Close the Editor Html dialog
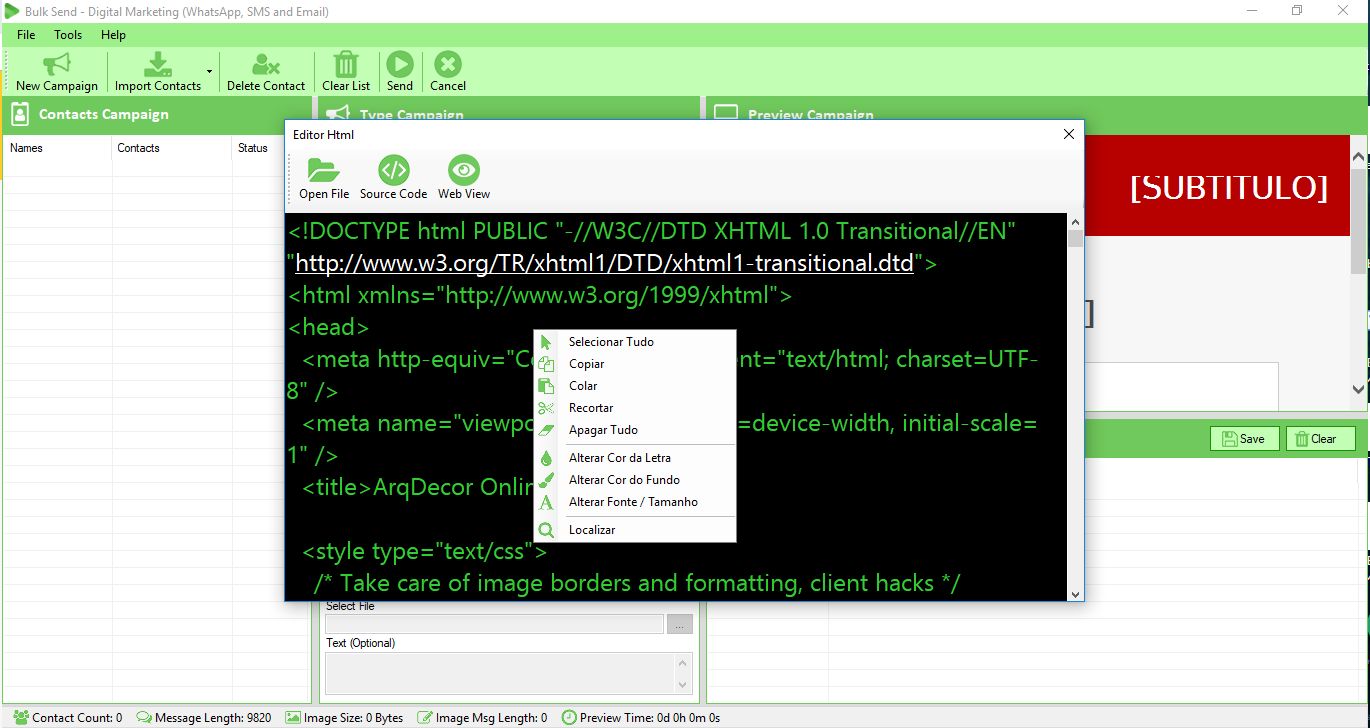This screenshot has height=728, width=1370. pos(1069,134)
